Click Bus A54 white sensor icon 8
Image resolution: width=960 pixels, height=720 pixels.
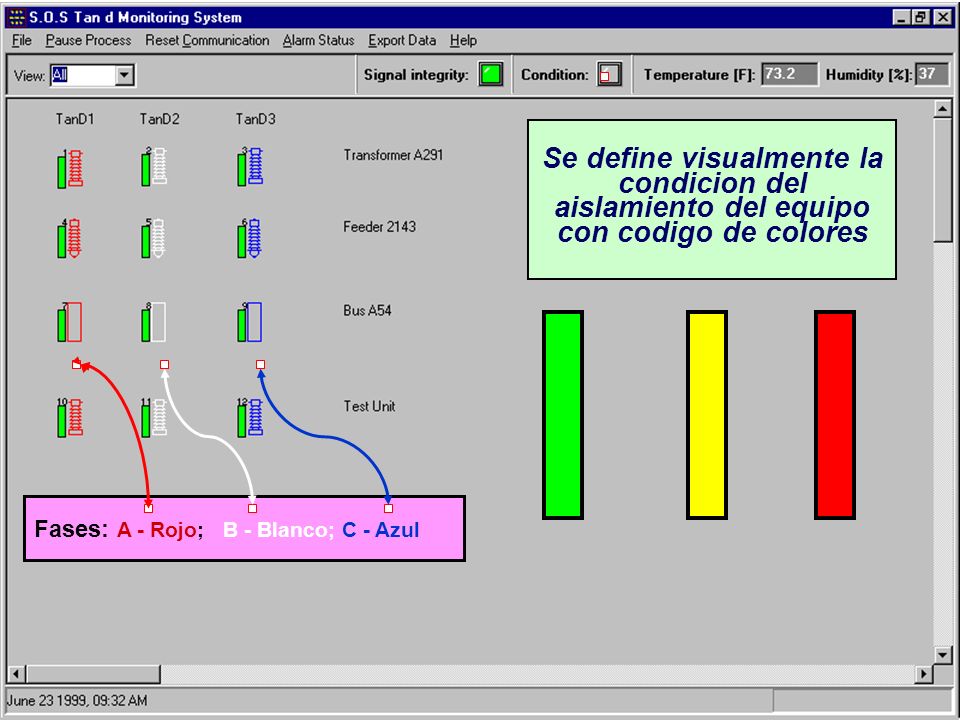pyautogui.click(x=153, y=322)
